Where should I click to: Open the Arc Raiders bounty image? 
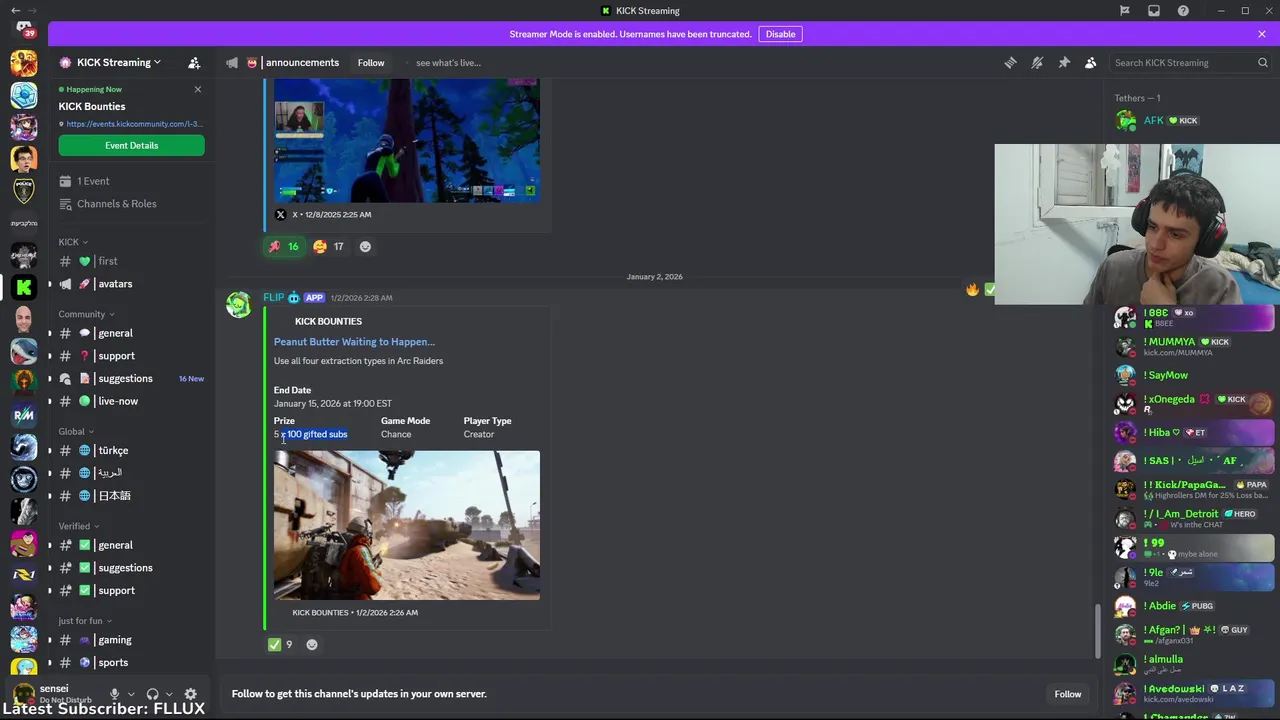click(407, 525)
